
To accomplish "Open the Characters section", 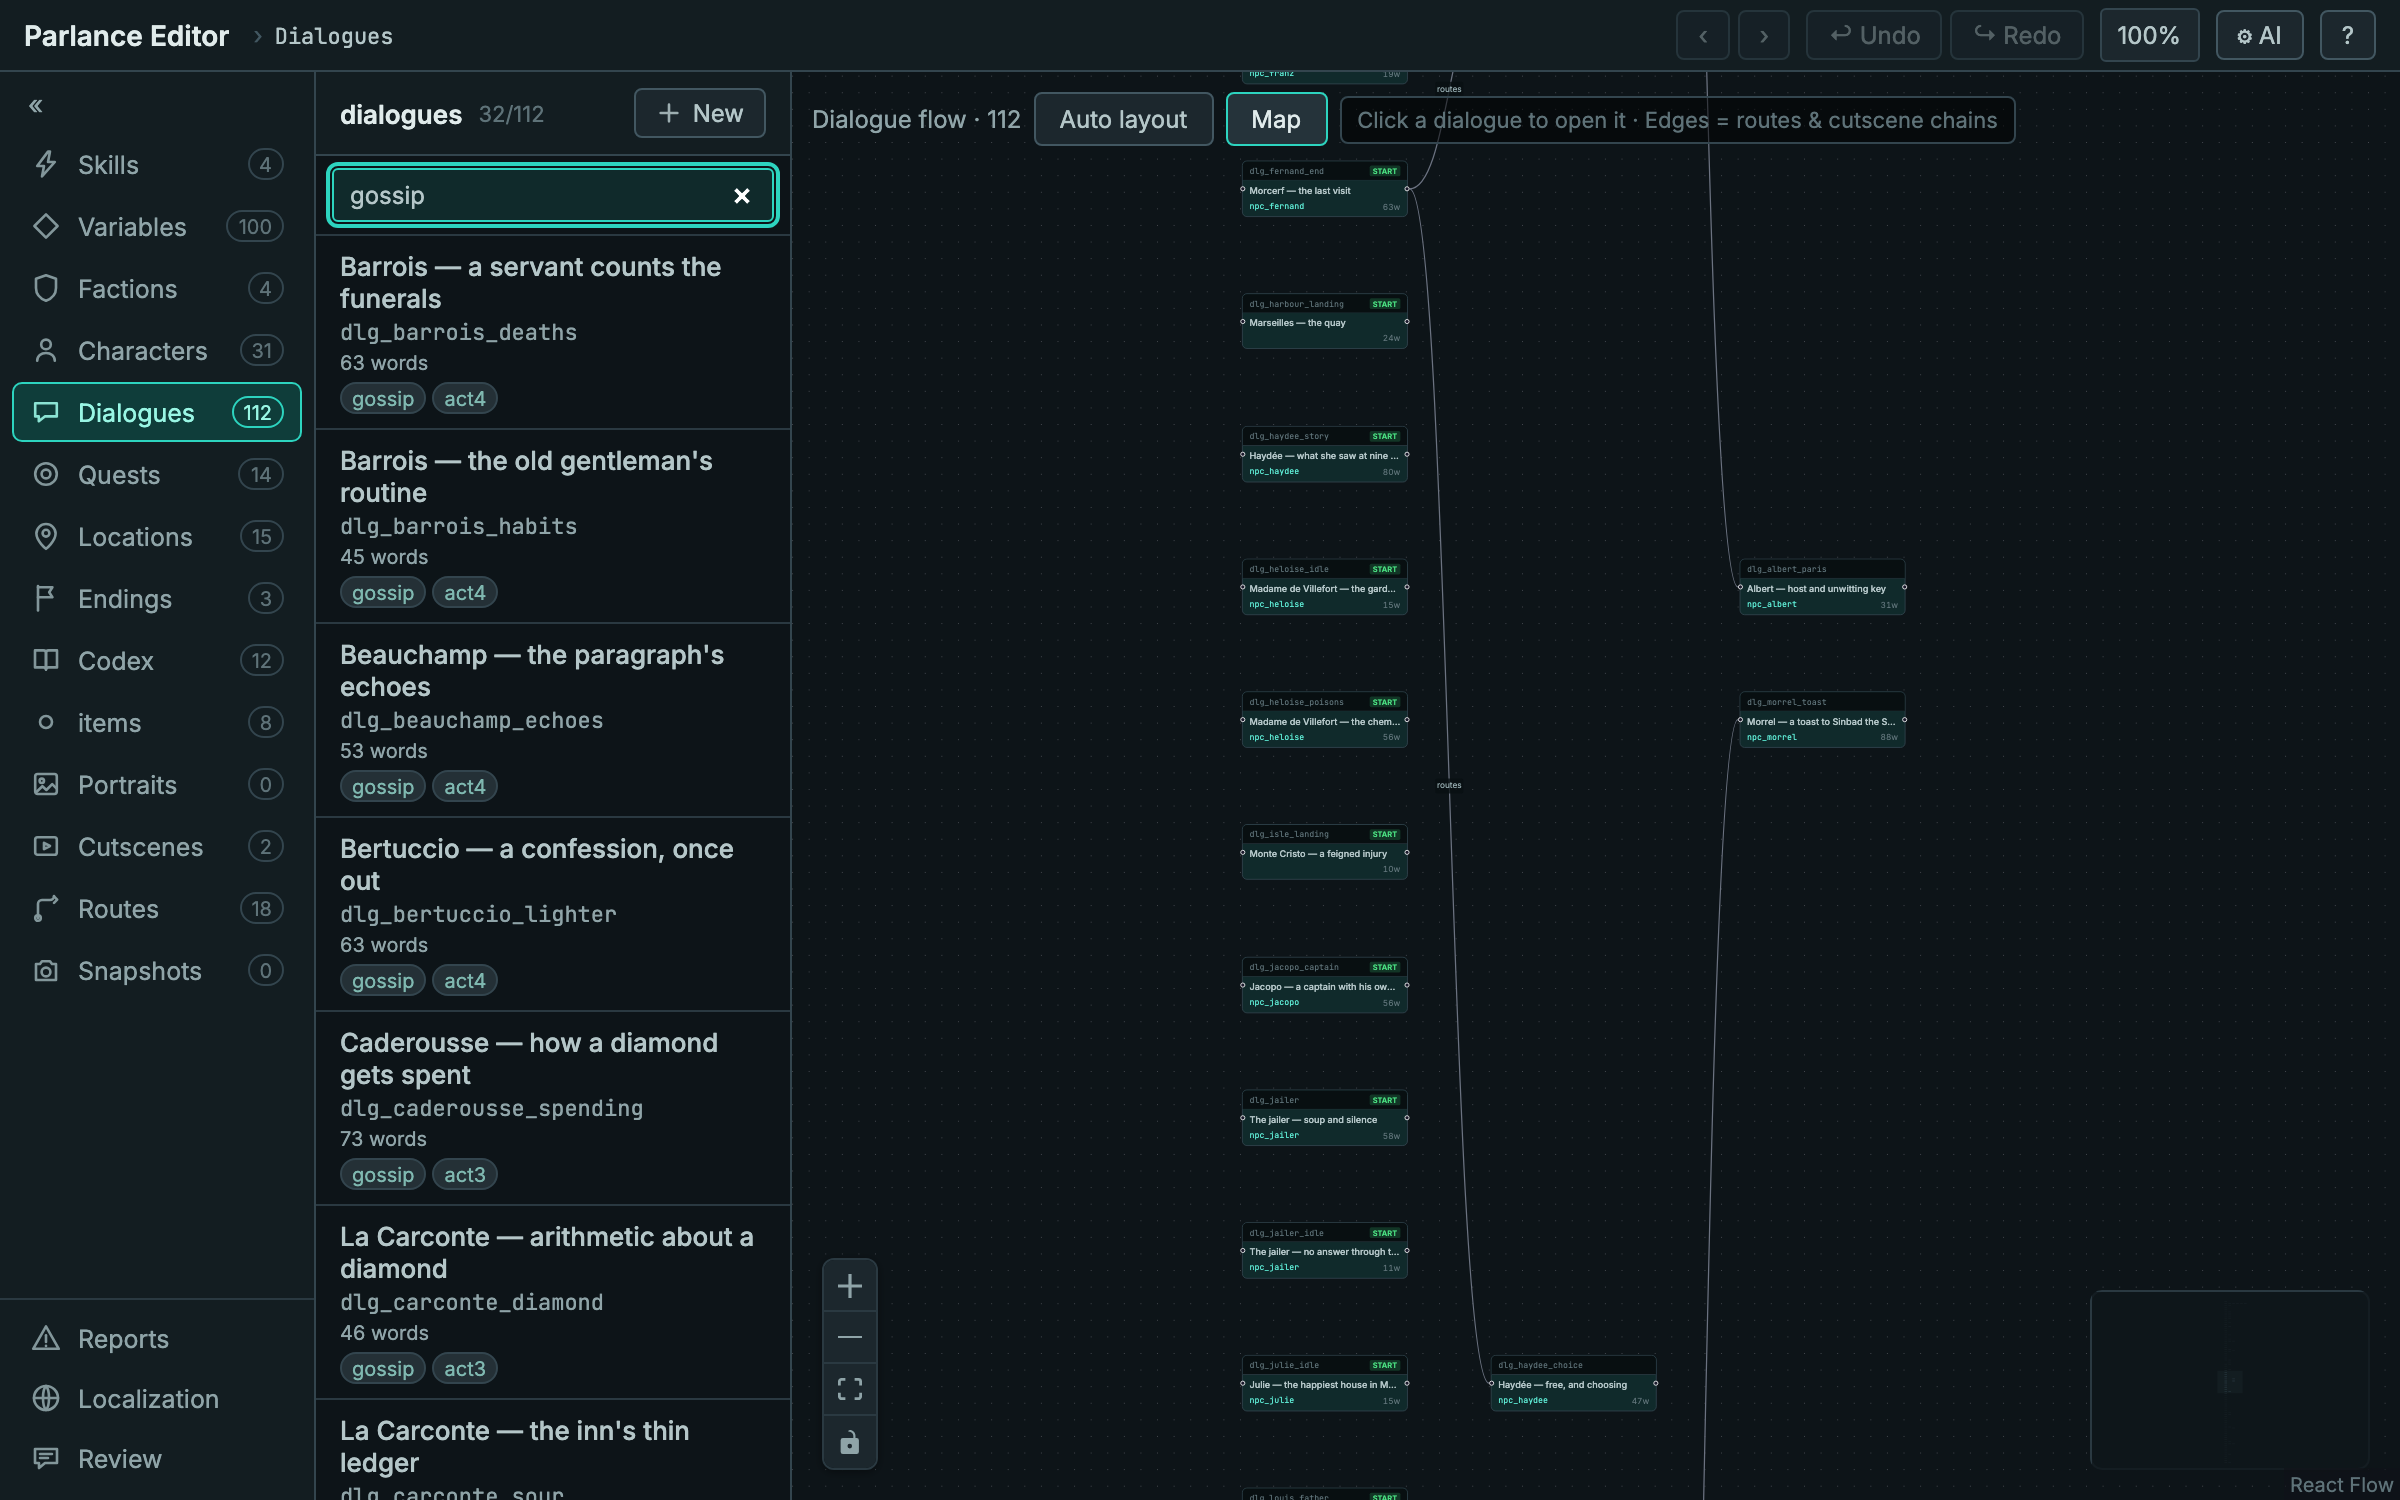I will pyautogui.click(x=157, y=351).
